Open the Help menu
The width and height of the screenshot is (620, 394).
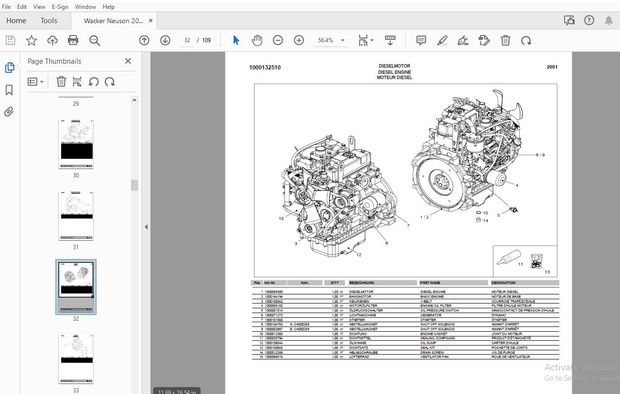pyautogui.click(x=108, y=7)
